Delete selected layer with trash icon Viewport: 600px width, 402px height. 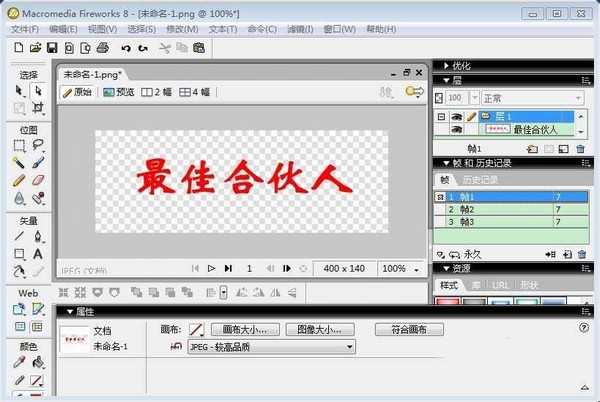tap(582, 149)
